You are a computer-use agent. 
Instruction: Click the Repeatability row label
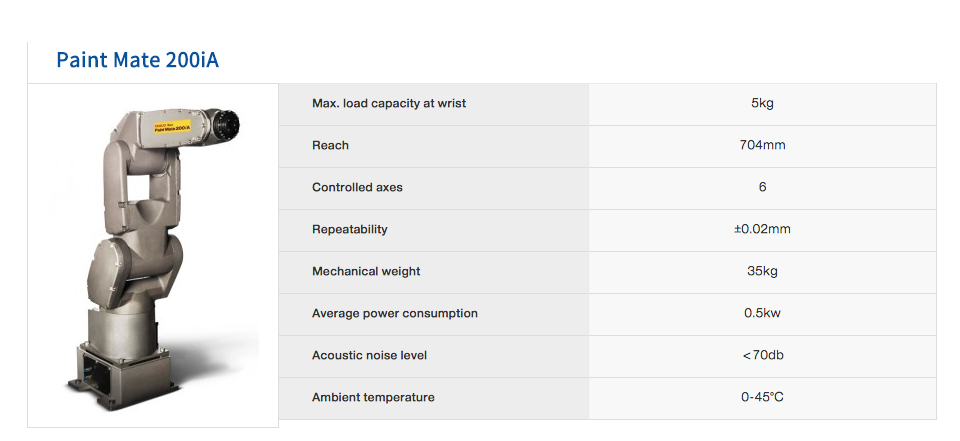[x=350, y=229]
